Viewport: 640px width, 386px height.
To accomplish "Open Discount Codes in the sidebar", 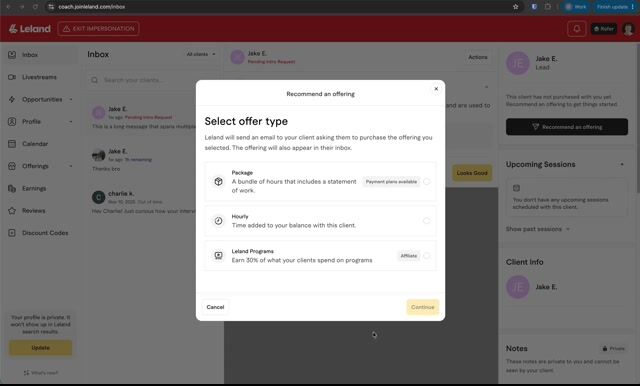I will (x=40, y=233).
